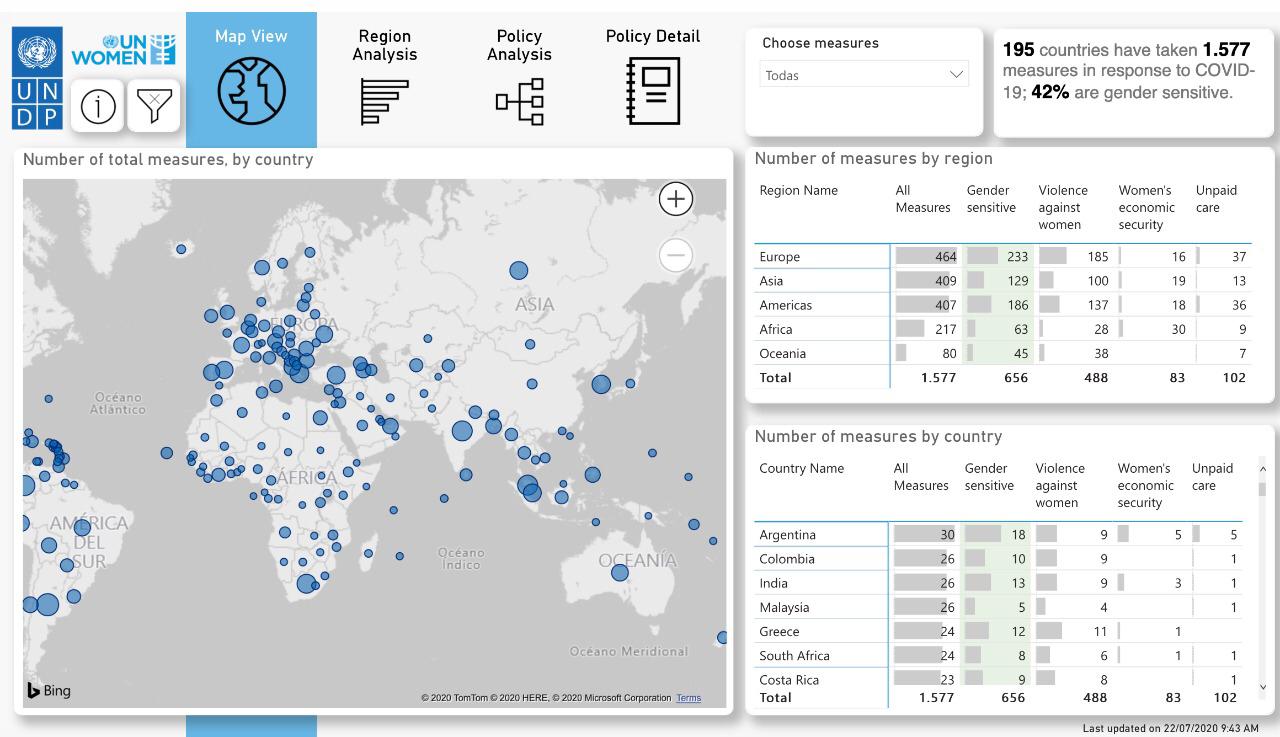Expand the Choose measures dropdown
The image size is (1280, 737).
[864, 74]
